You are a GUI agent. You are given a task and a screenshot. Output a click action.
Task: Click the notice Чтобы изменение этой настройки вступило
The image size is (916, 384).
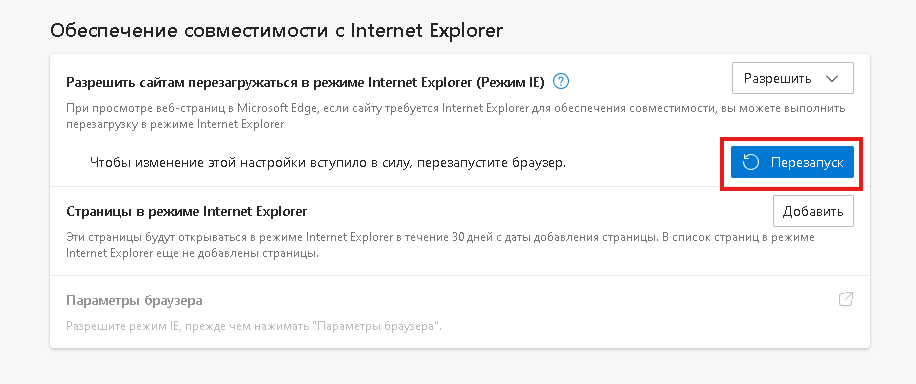[x=328, y=162]
